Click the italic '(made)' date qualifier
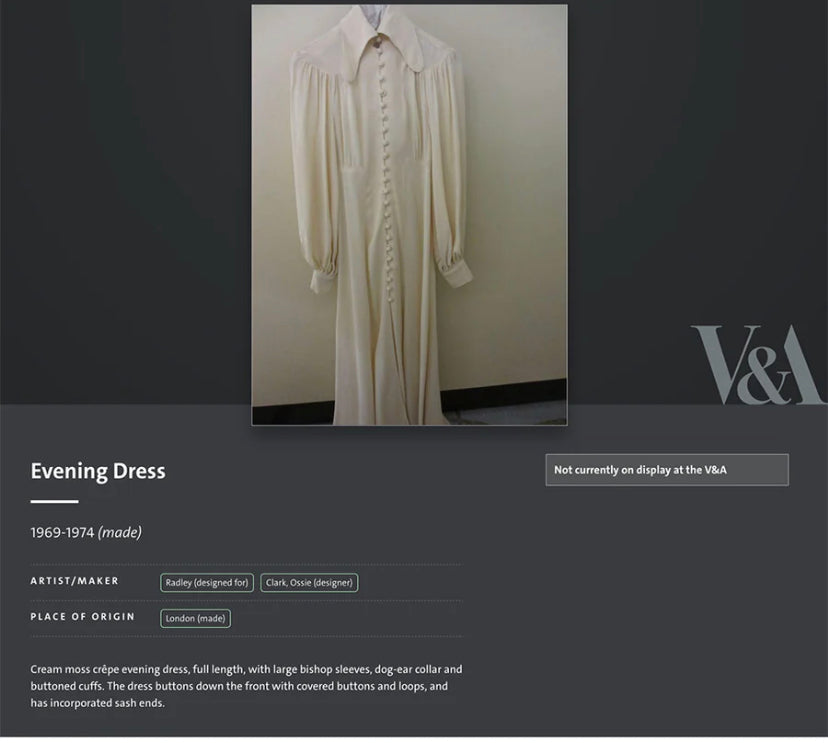Image resolution: width=828 pixels, height=743 pixels. [x=120, y=532]
